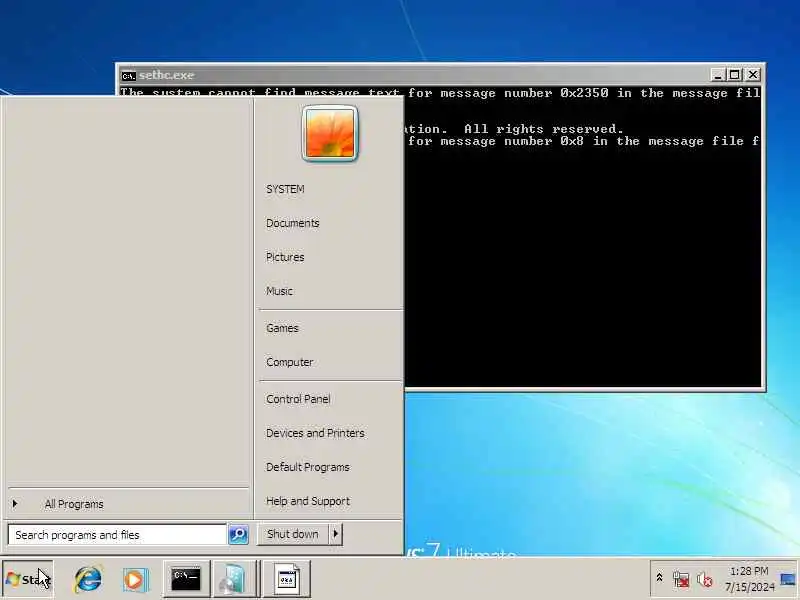
Task: Open Default Programs
Action: click(x=308, y=467)
